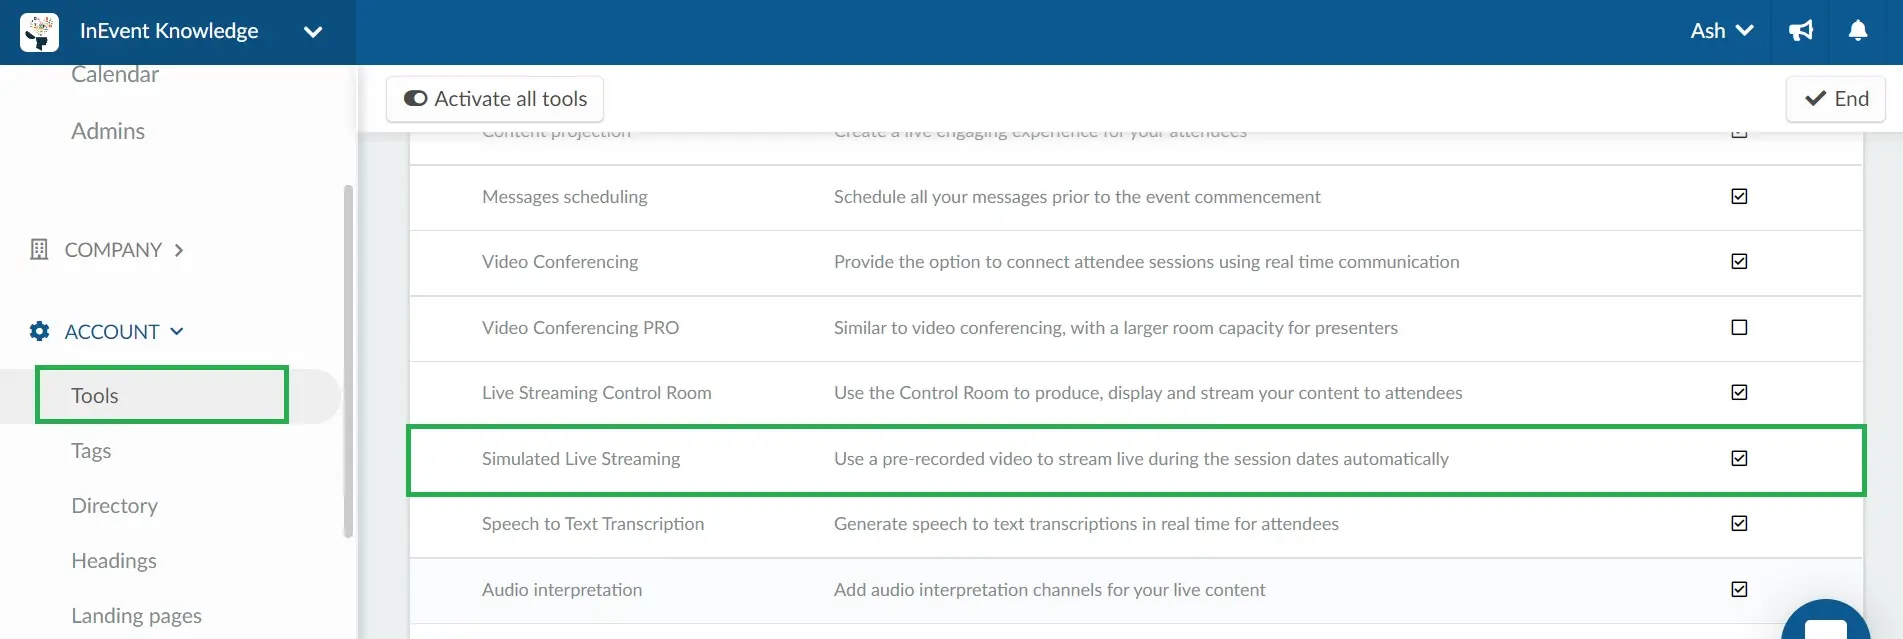Open the Ash user menu dropdown

pyautogui.click(x=1722, y=31)
